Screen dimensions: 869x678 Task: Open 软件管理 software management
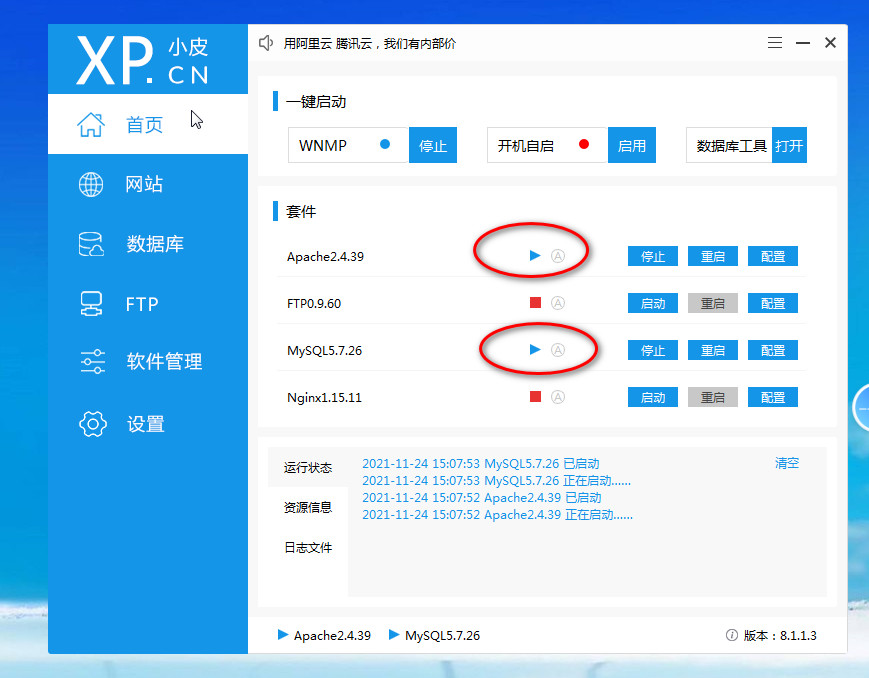(147, 361)
